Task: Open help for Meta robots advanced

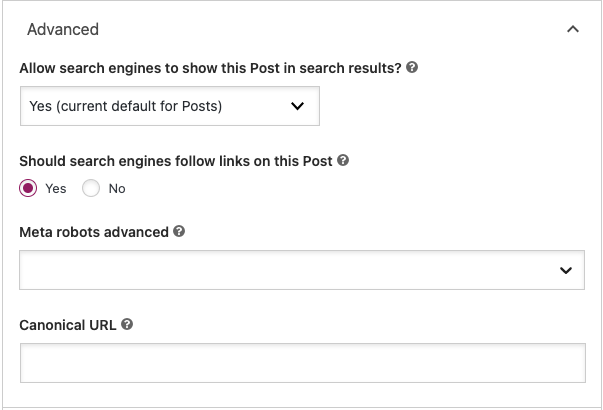Action: click(x=179, y=232)
